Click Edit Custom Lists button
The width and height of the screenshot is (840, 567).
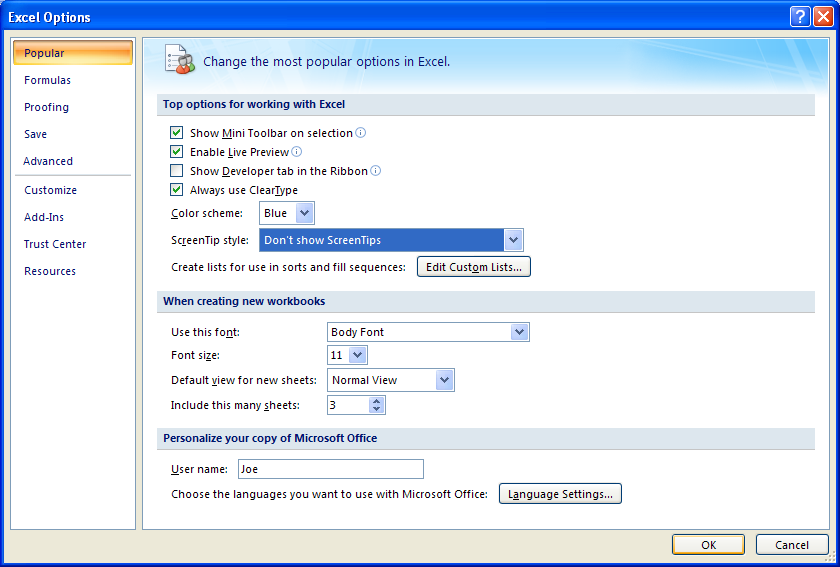pyautogui.click(x=474, y=267)
